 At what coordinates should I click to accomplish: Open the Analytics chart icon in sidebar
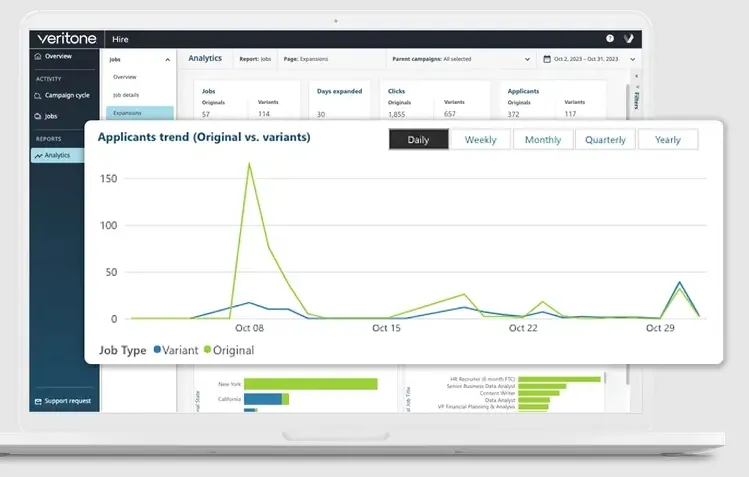click(38, 156)
